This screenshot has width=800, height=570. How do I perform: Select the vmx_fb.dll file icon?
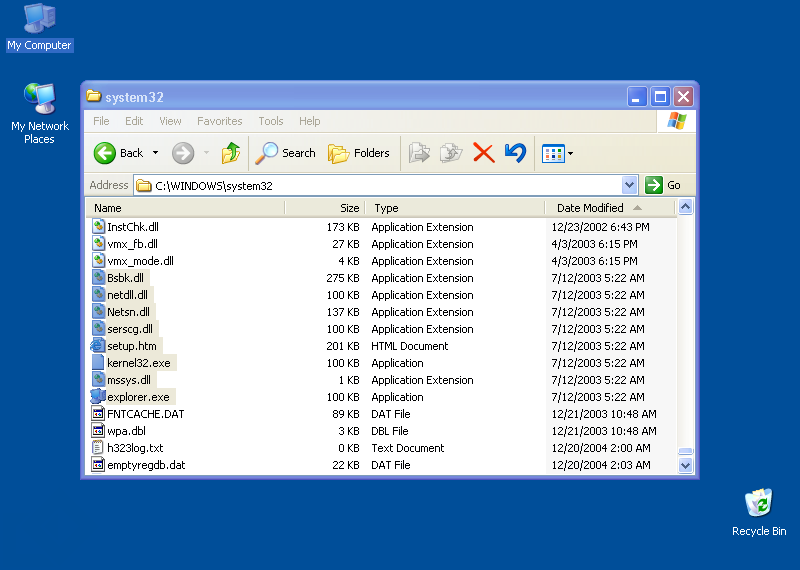98,243
